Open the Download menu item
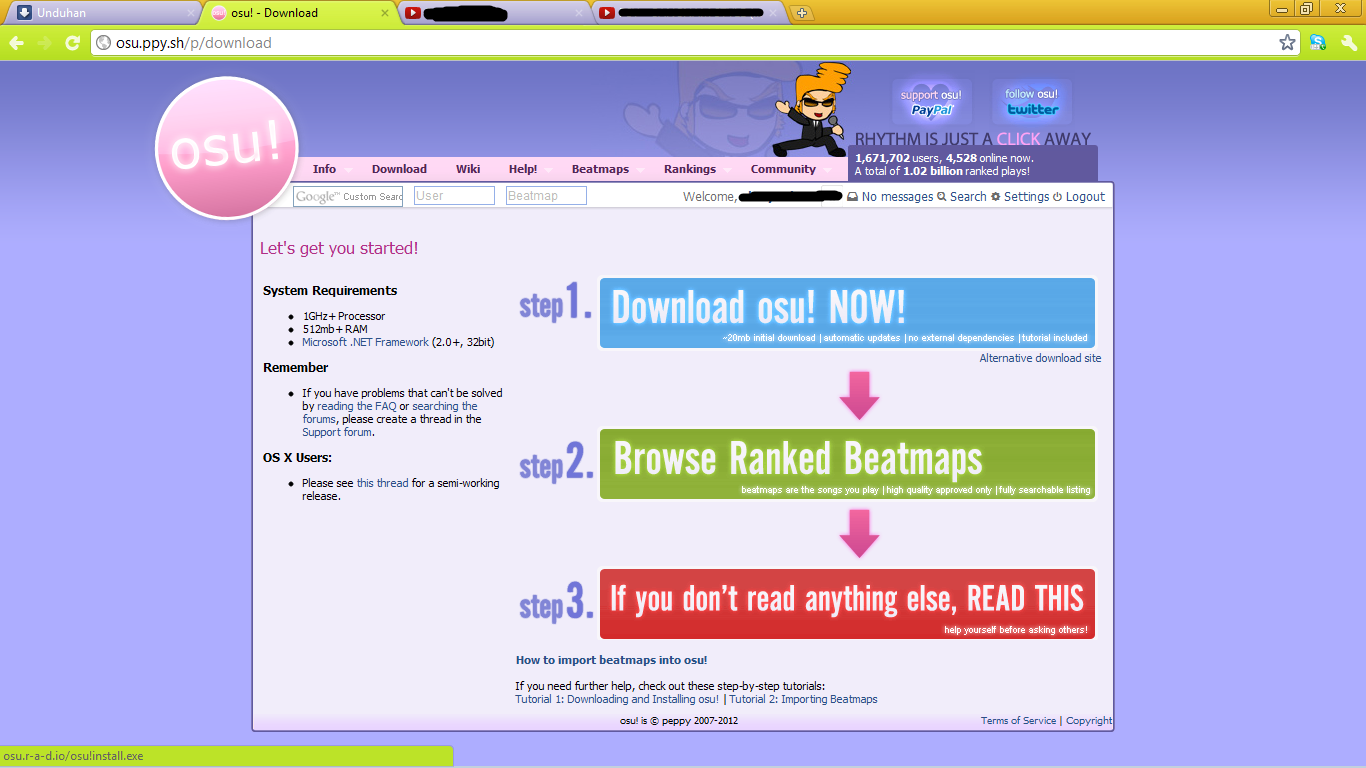1366x768 pixels. [x=399, y=169]
